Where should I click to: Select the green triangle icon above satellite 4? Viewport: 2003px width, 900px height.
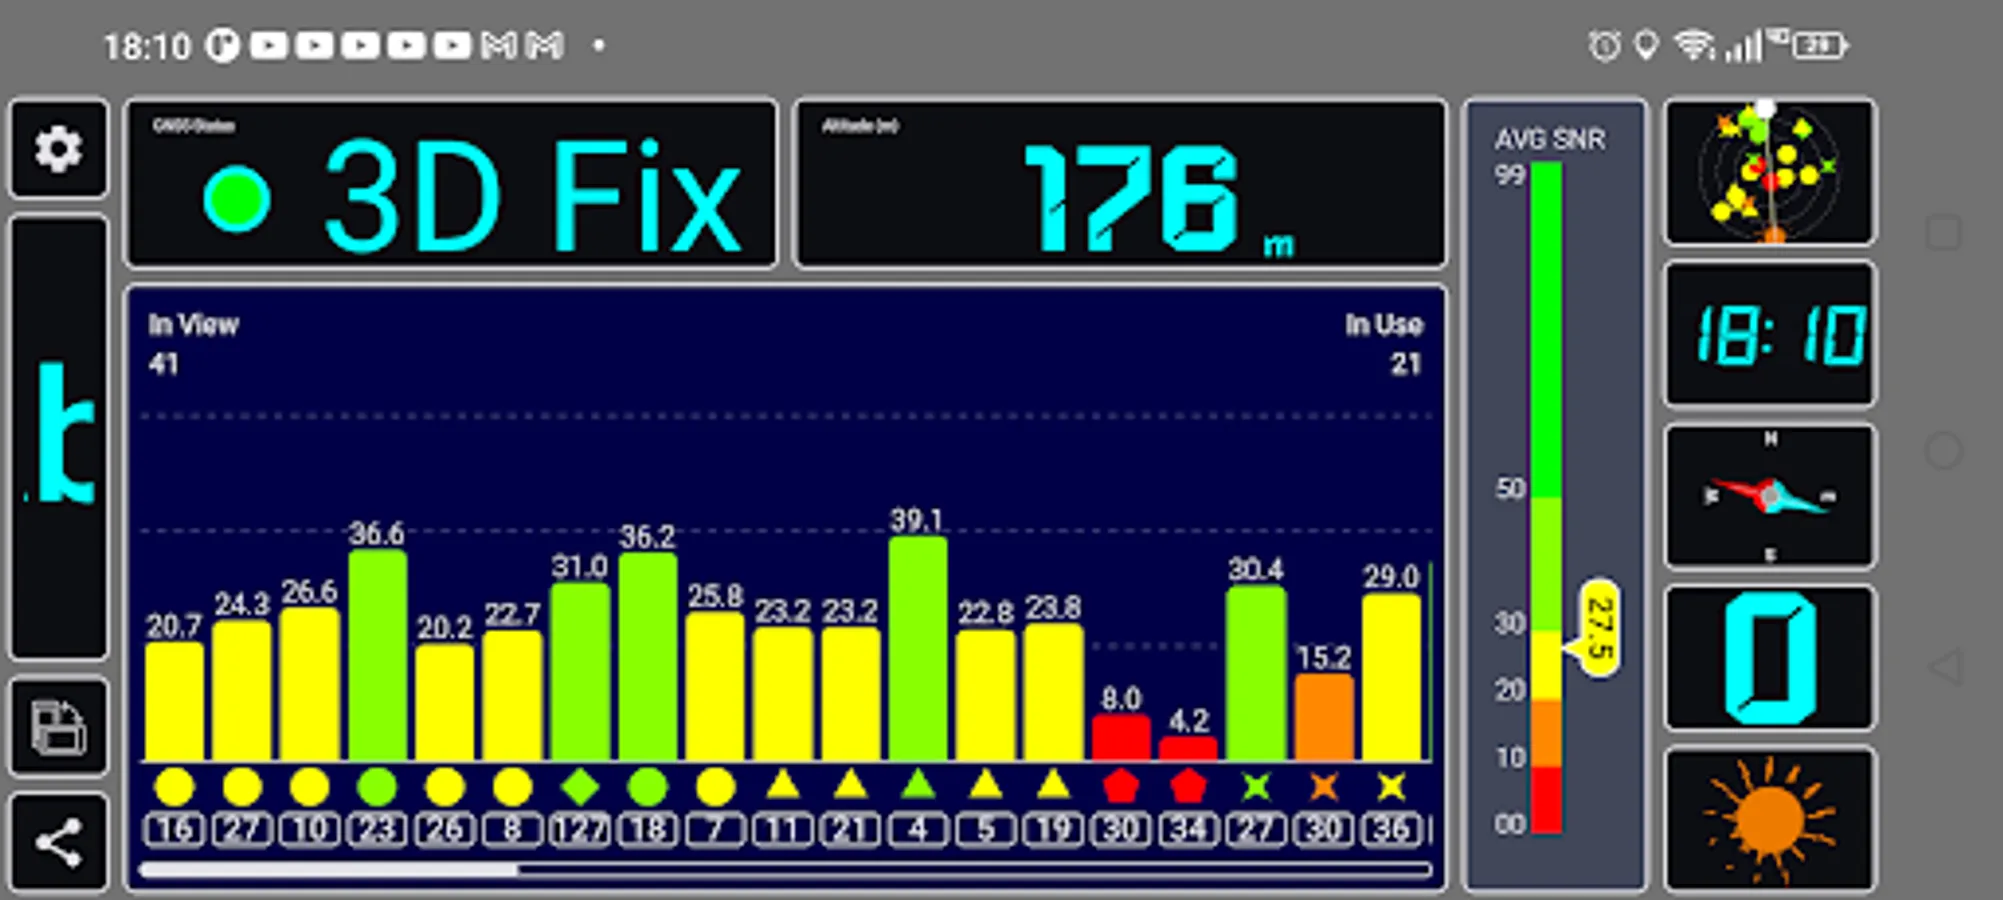(918, 785)
